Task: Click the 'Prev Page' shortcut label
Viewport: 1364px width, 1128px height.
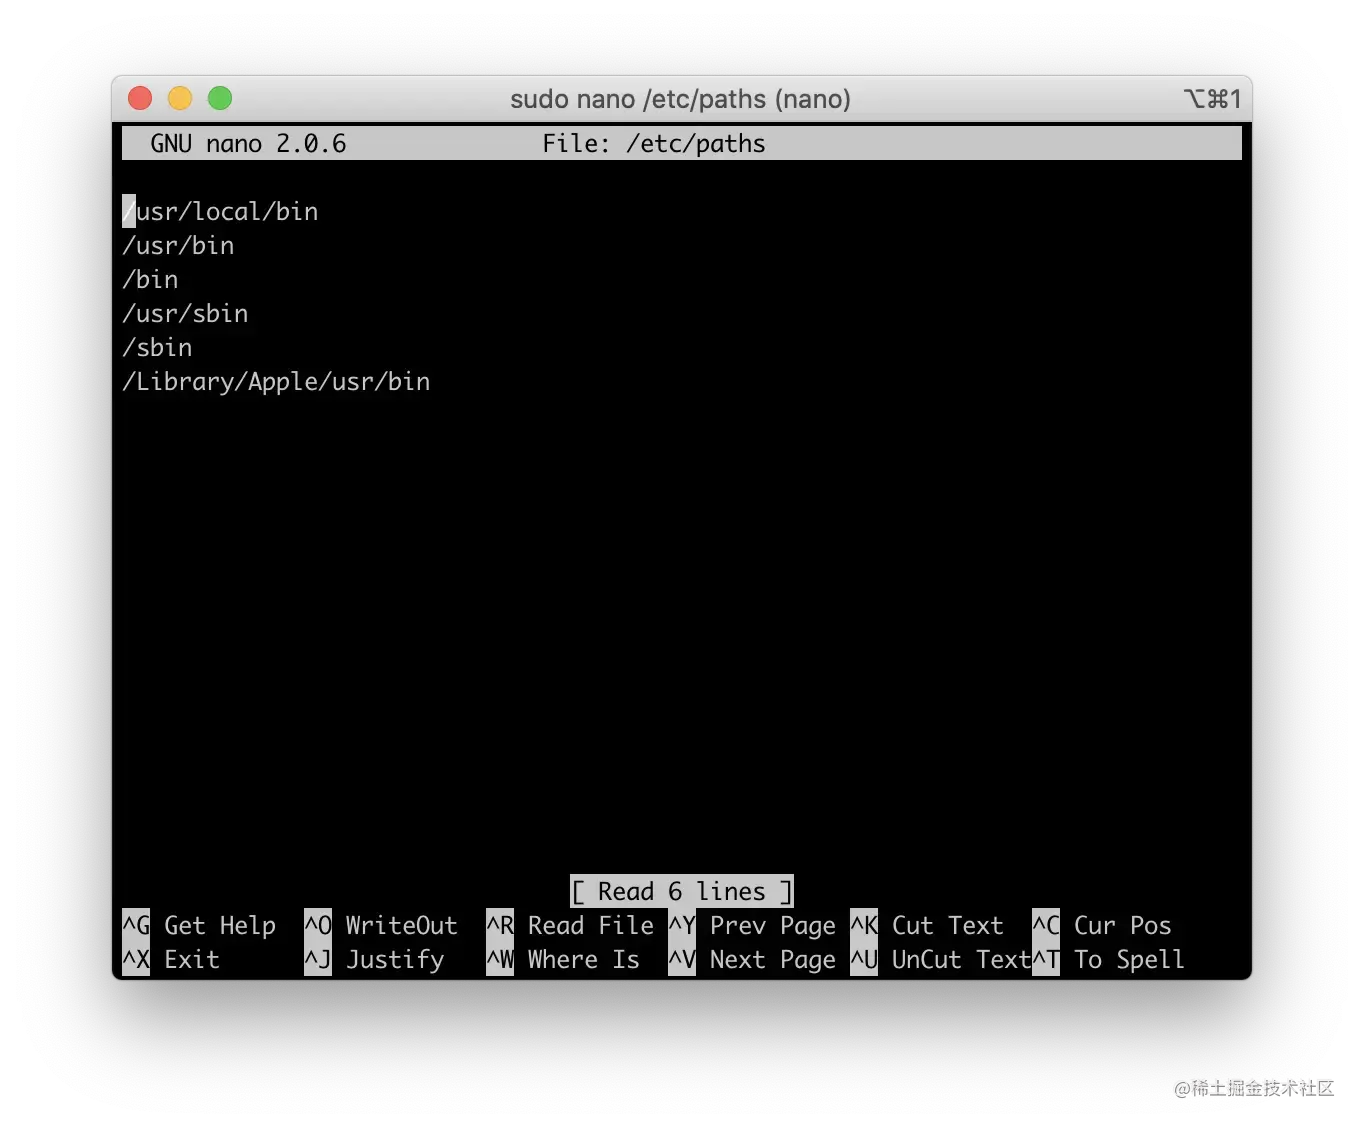Action: pos(773,925)
